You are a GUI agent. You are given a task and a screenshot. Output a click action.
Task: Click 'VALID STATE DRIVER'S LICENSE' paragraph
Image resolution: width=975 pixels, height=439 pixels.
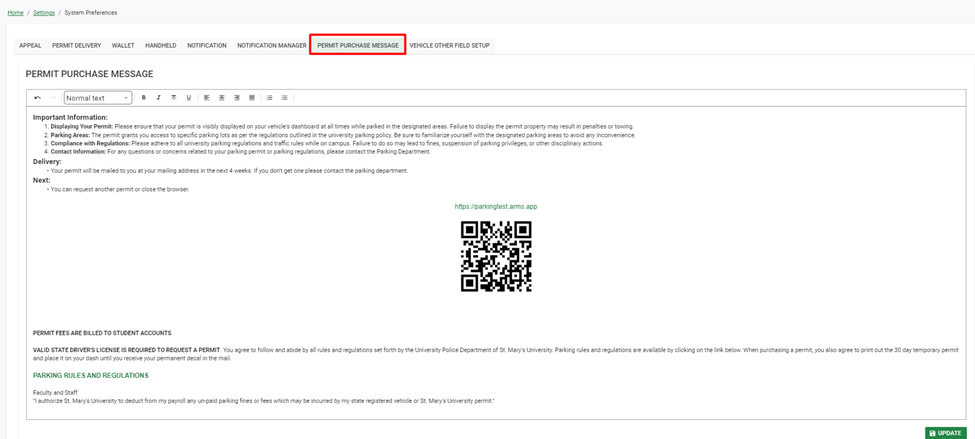[x=496, y=354]
